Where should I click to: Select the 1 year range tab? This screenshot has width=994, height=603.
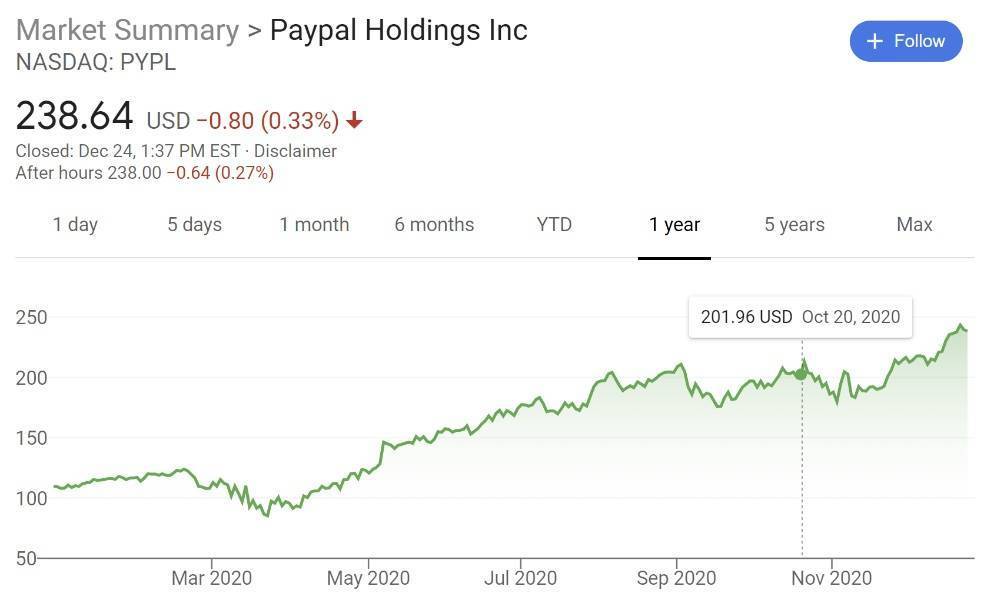point(674,224)
